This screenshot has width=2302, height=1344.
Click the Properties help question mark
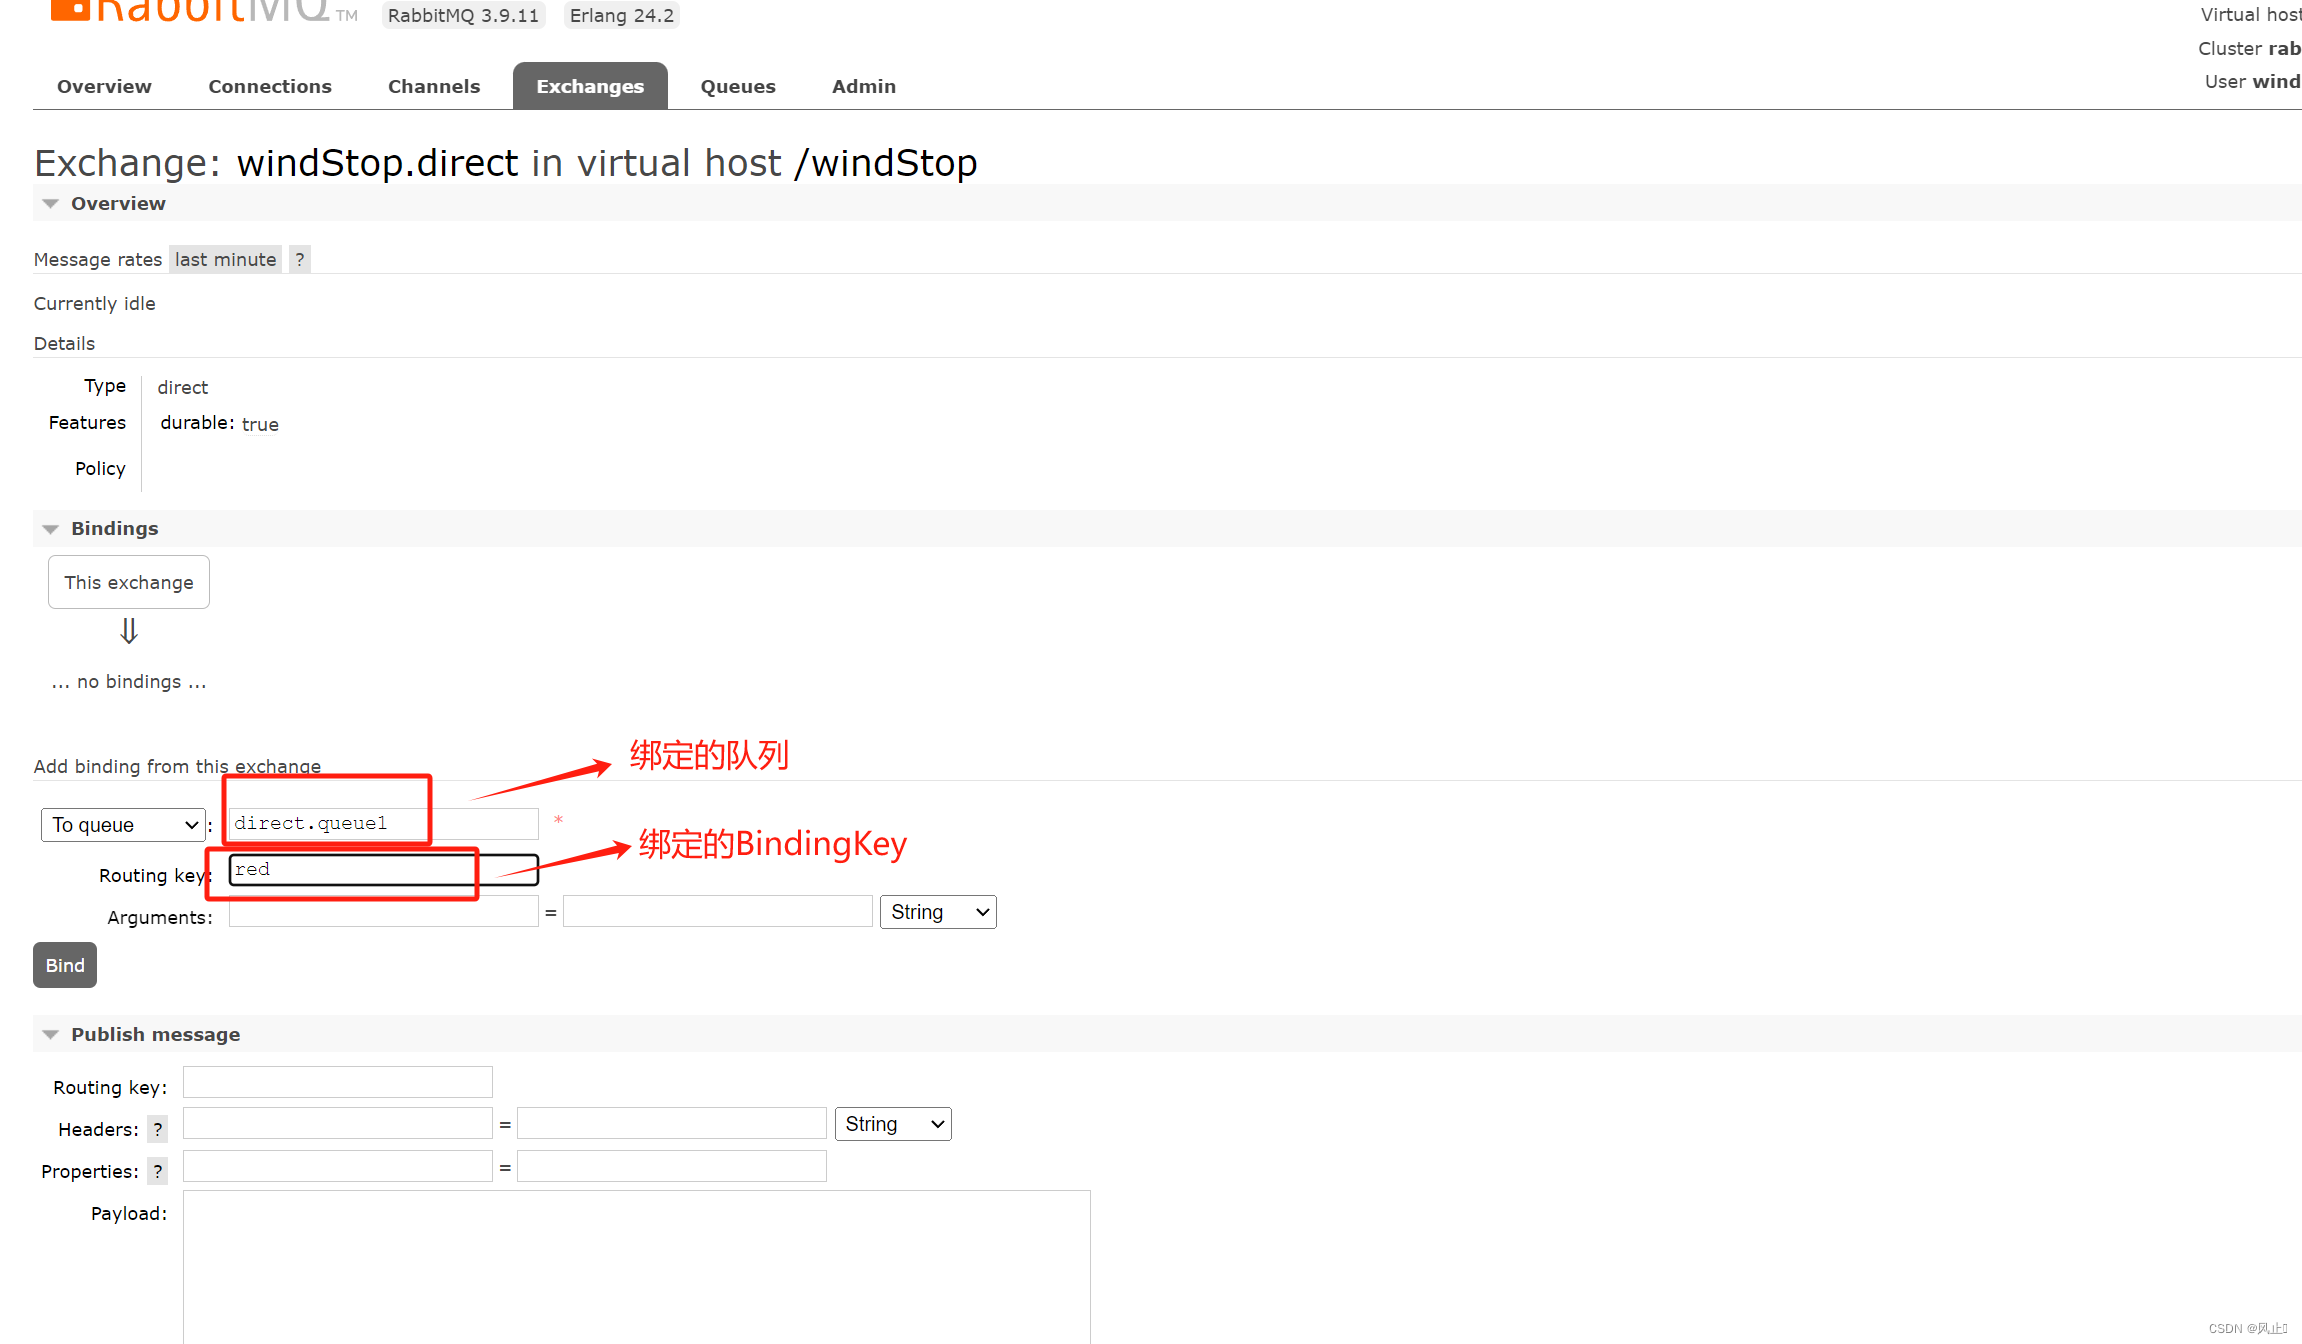(157, 1172)
